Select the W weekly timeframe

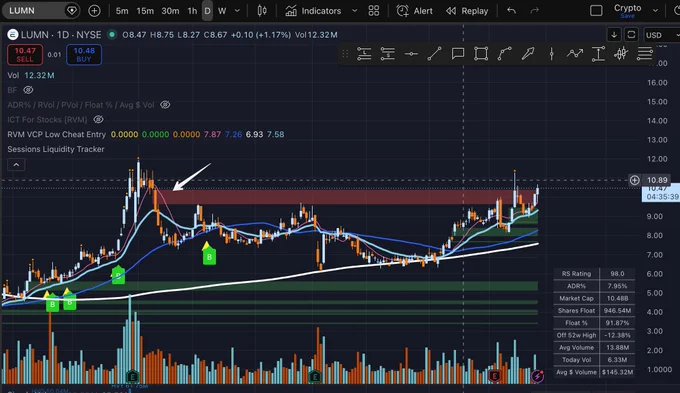coord(222,11)
